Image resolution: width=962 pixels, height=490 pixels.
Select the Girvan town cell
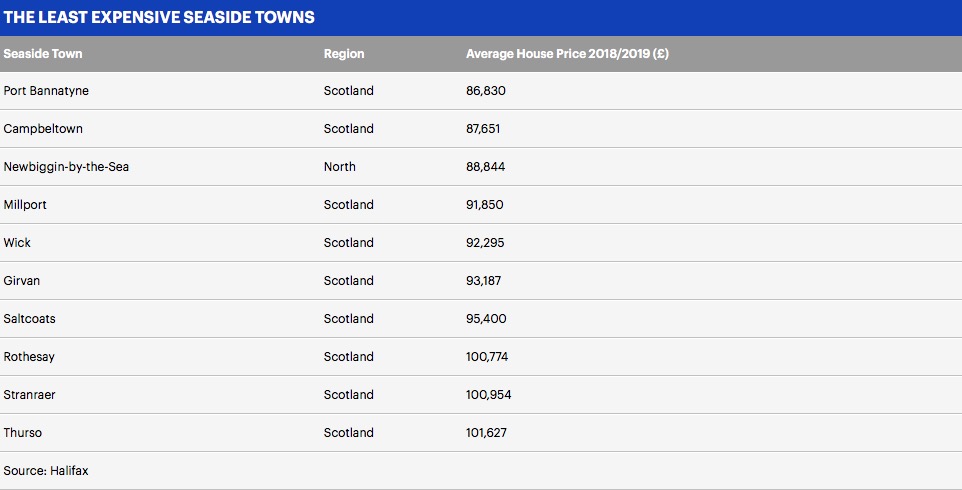[22, 281]
